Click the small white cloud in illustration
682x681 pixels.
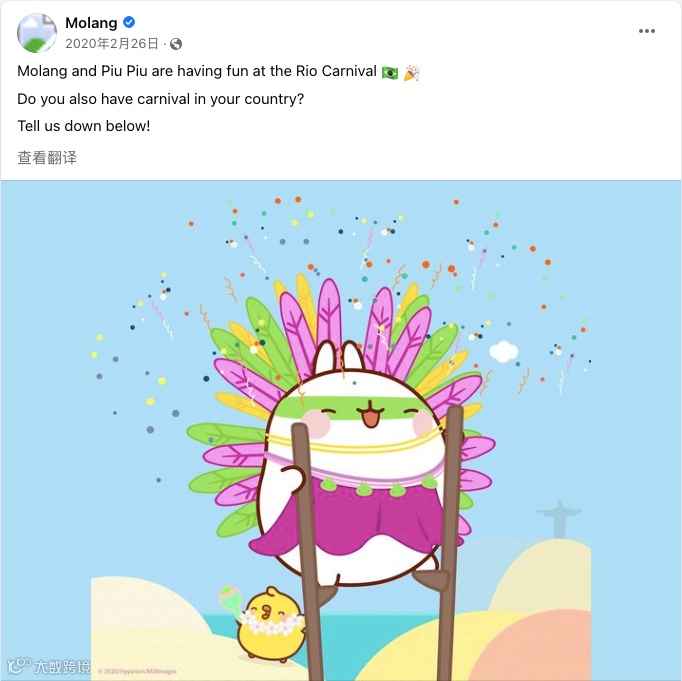504,351
